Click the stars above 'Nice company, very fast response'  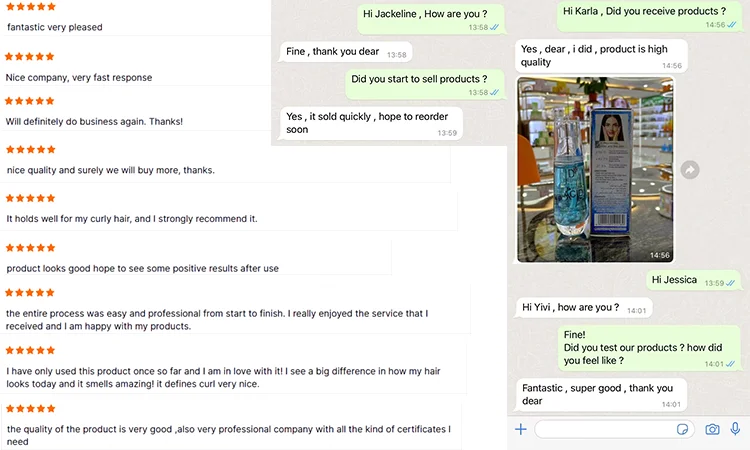[x=30, y=56]
